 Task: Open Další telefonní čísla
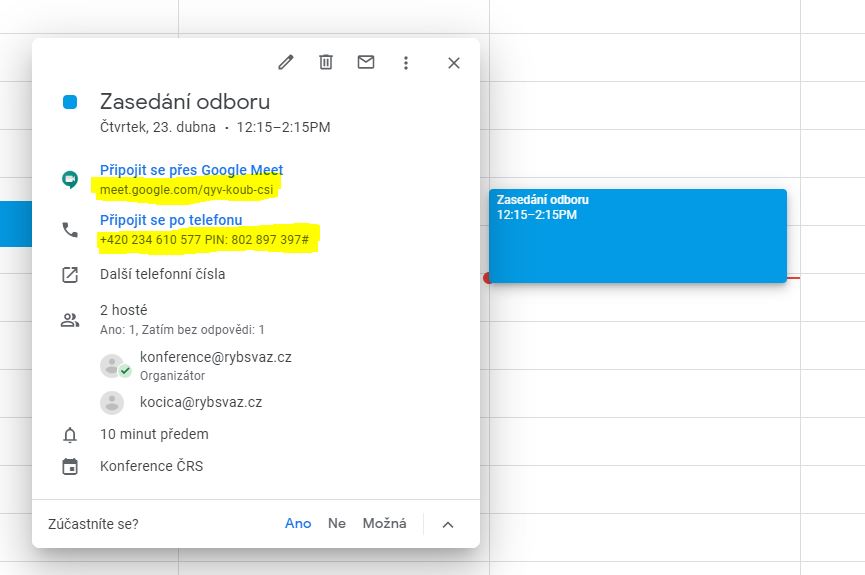tap(162, 274)
